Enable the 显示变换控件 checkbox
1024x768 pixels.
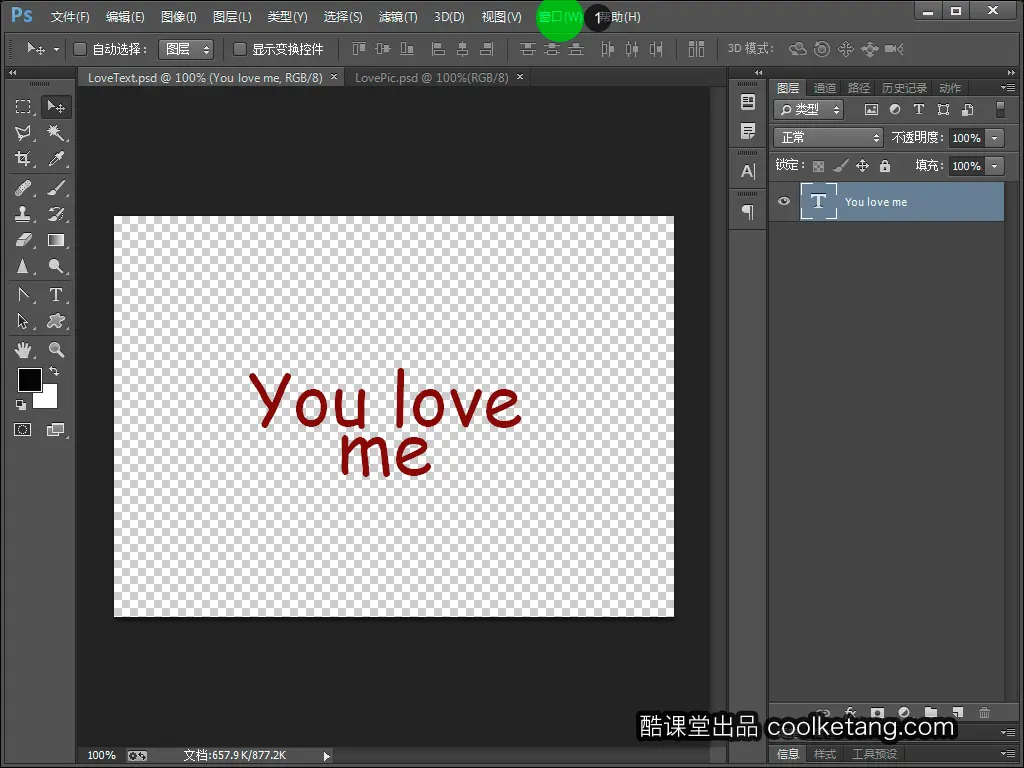tap(240, 49)
